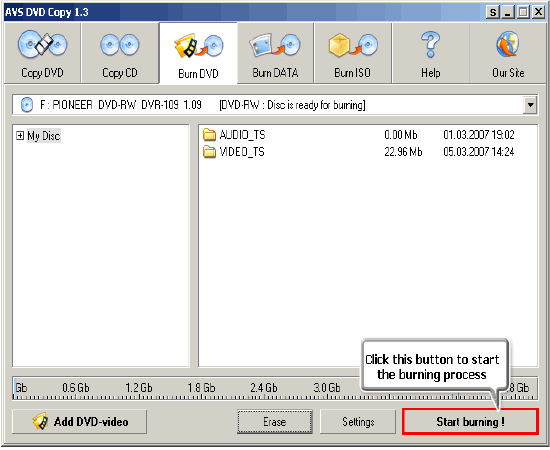Select the AUDIO_TS folder icon

click(209, 134)
